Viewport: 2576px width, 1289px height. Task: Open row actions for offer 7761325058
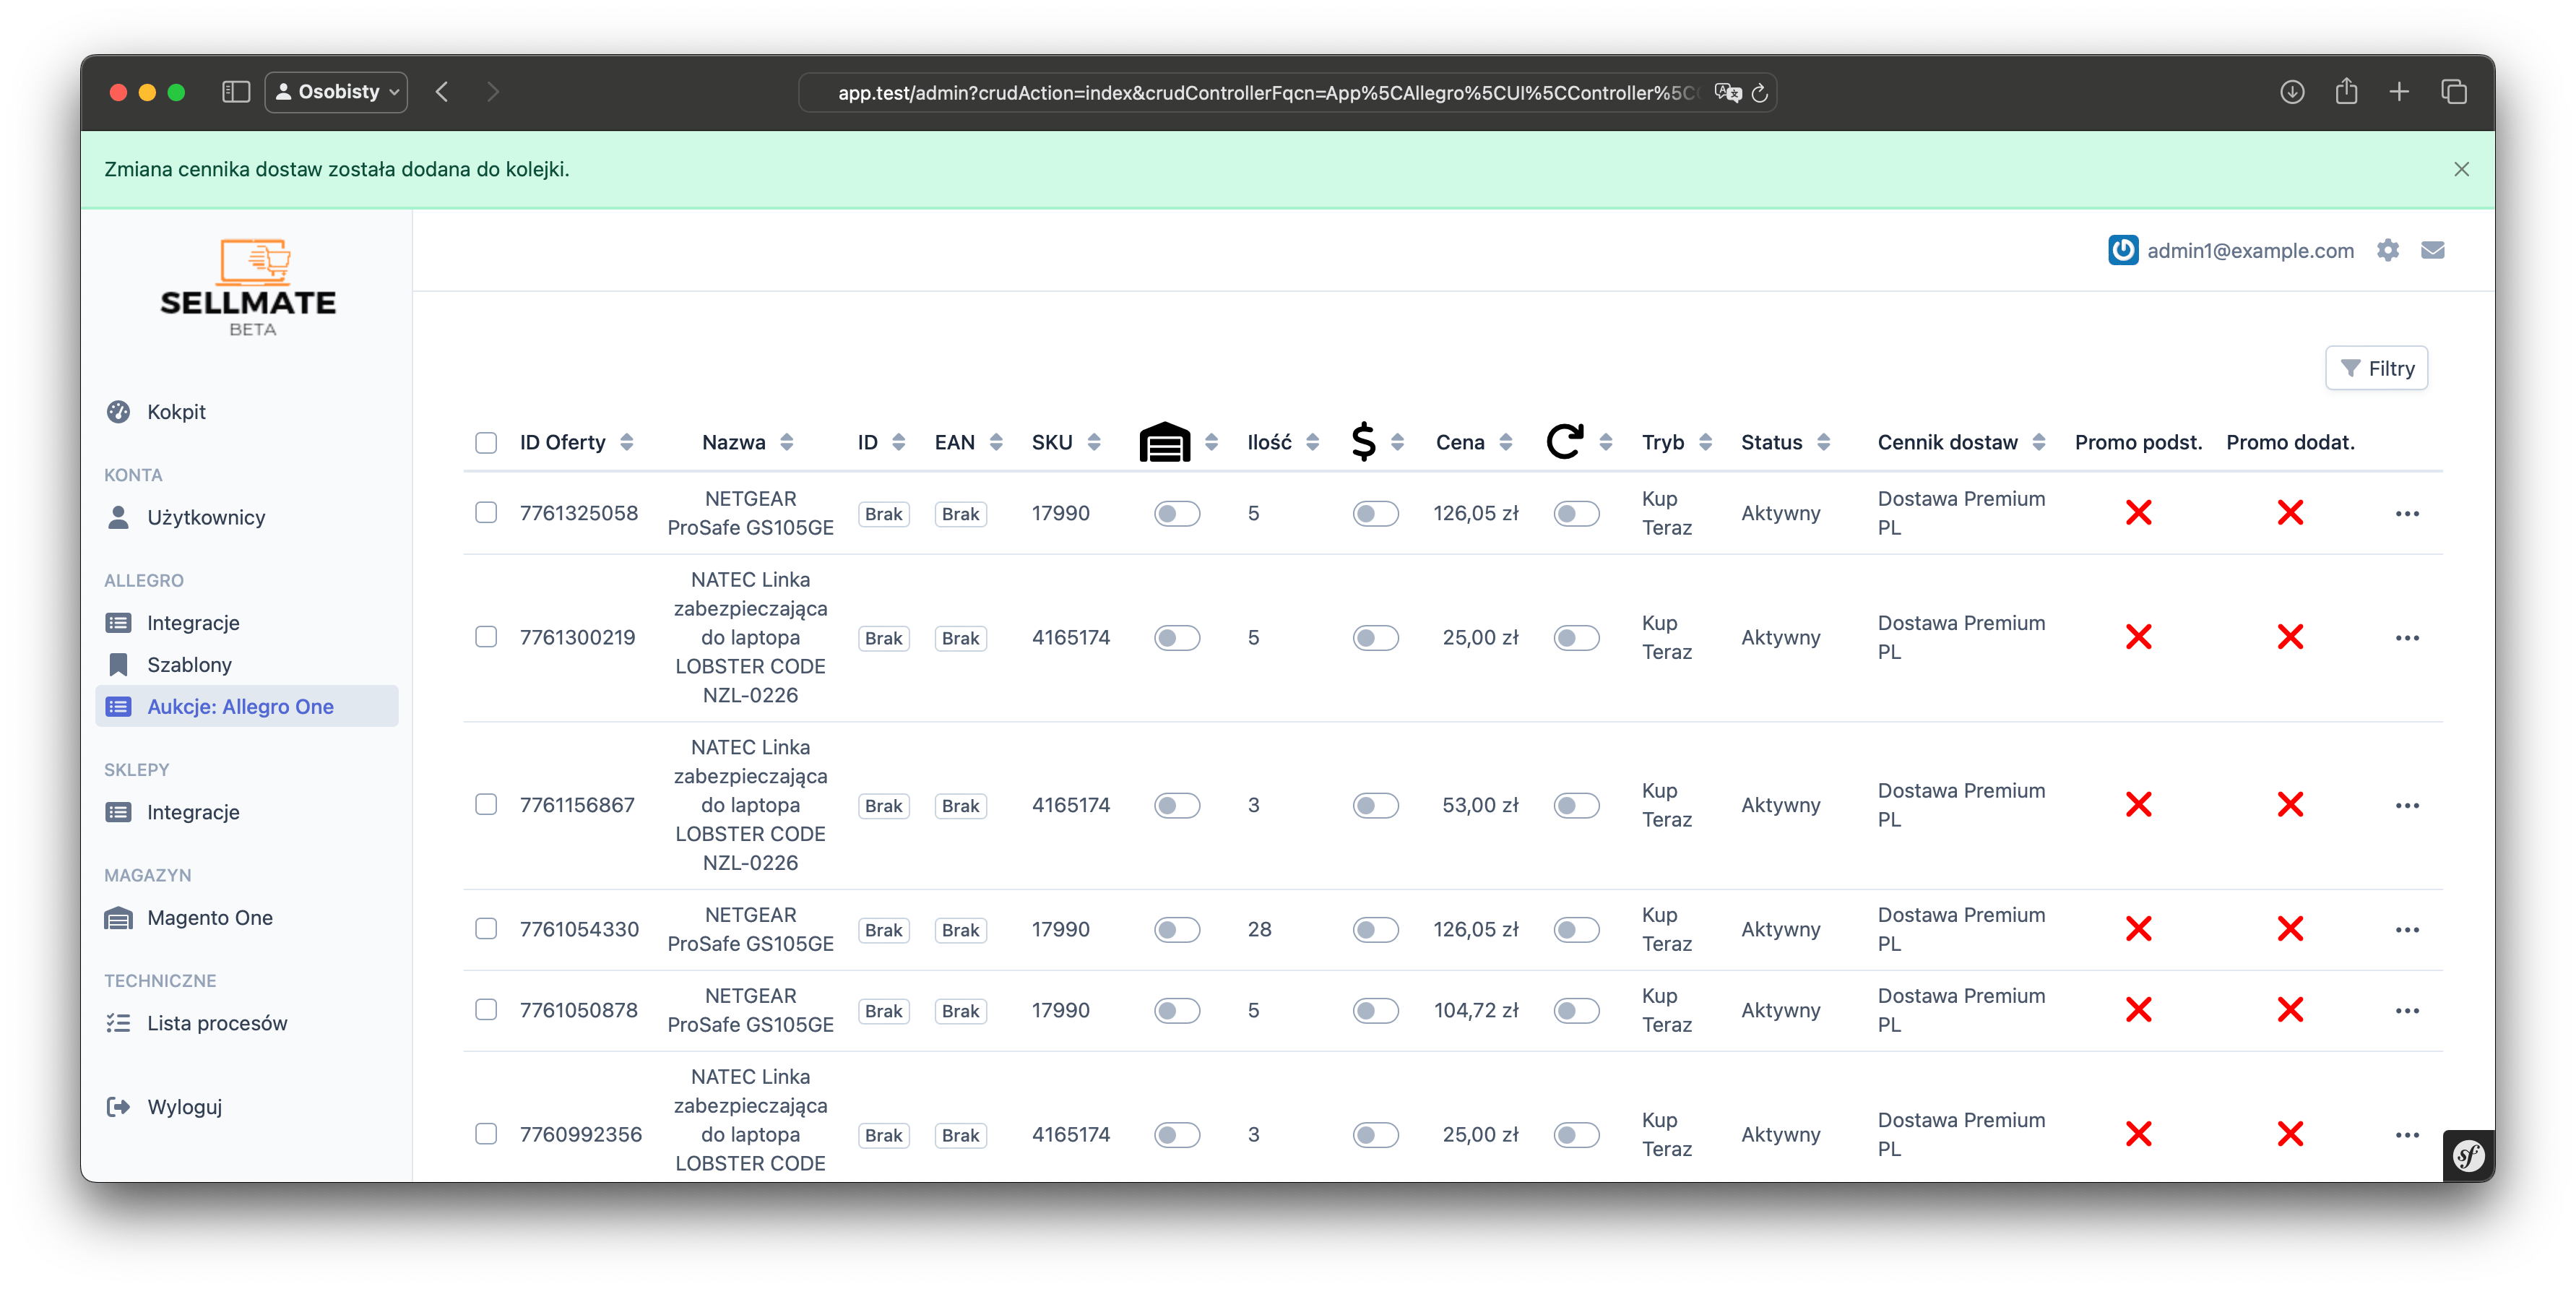(x=2407, y=513)
